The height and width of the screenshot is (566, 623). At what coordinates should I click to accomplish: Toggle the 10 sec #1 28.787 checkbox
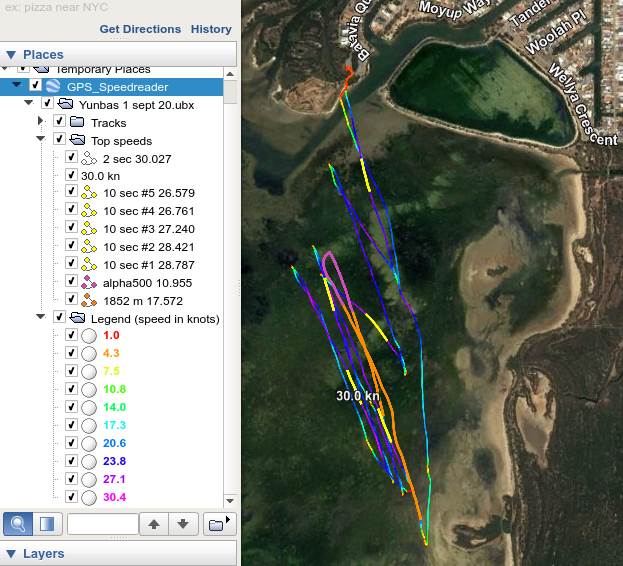point(71,264)
